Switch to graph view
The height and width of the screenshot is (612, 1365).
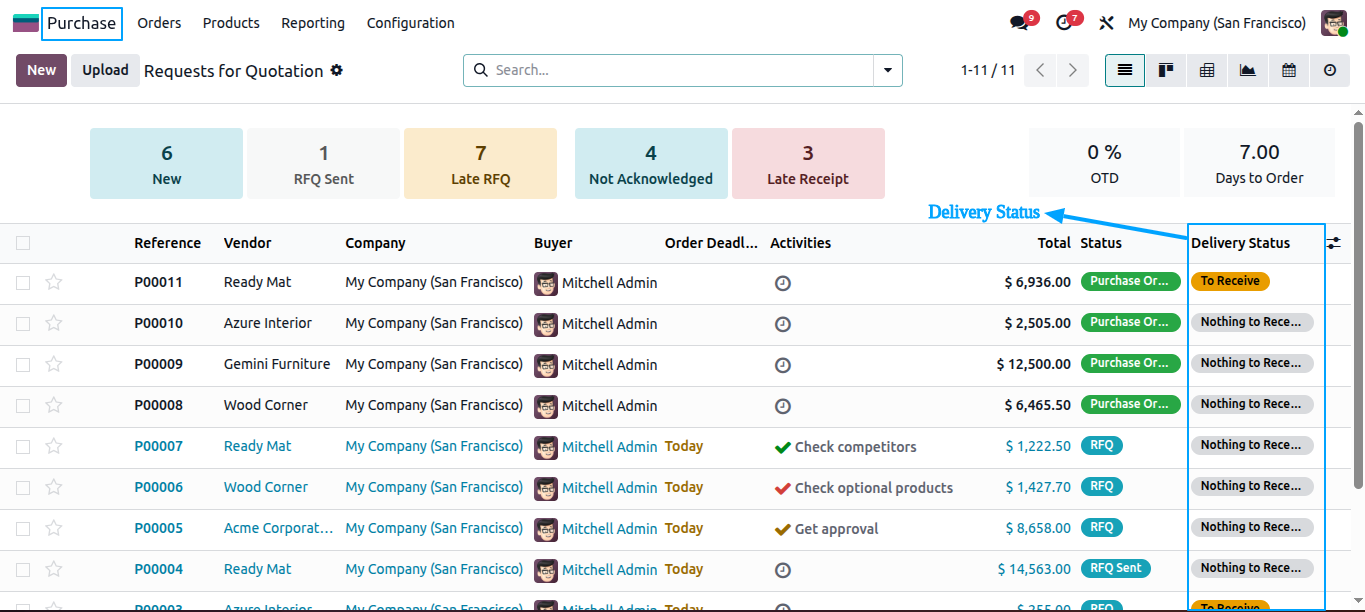click(1248, 70)
